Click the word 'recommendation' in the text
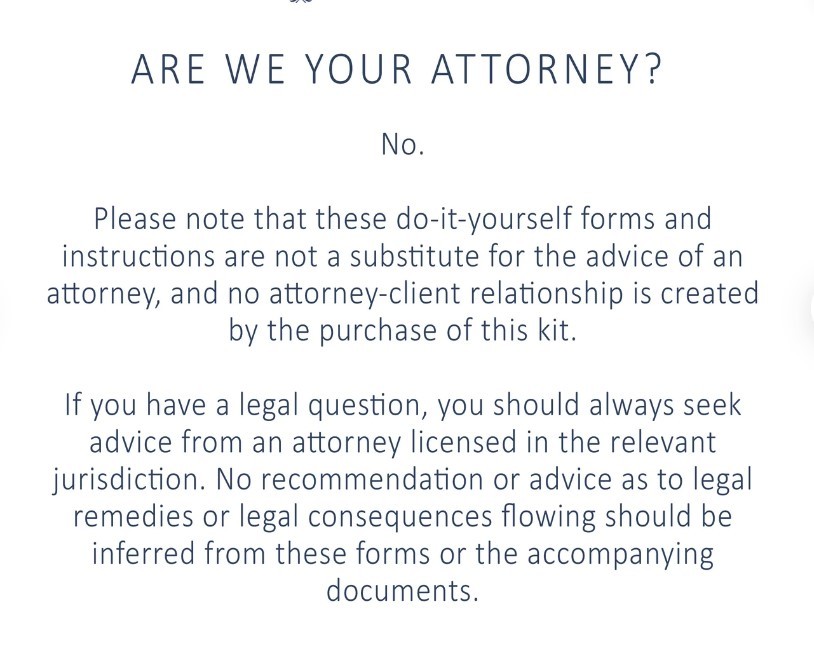814x669 pixels. point(371,480)
